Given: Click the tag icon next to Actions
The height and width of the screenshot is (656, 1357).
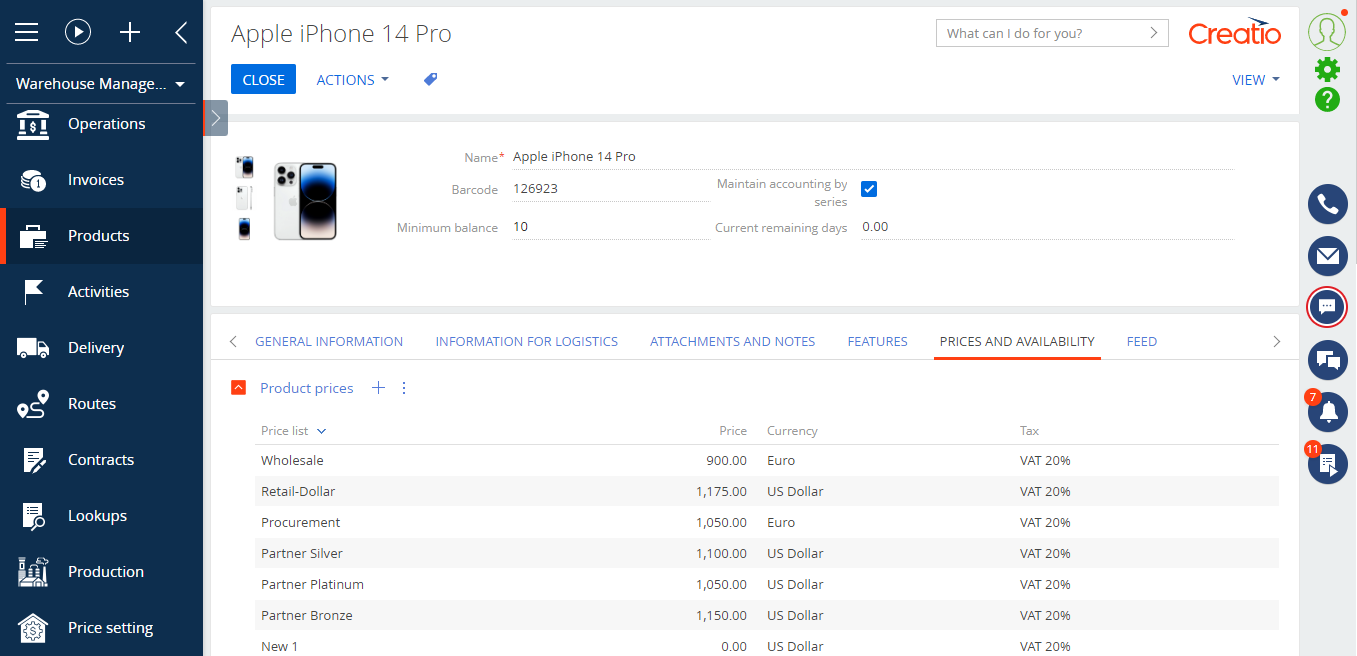Looking at the screenshot, I should 431,80.
